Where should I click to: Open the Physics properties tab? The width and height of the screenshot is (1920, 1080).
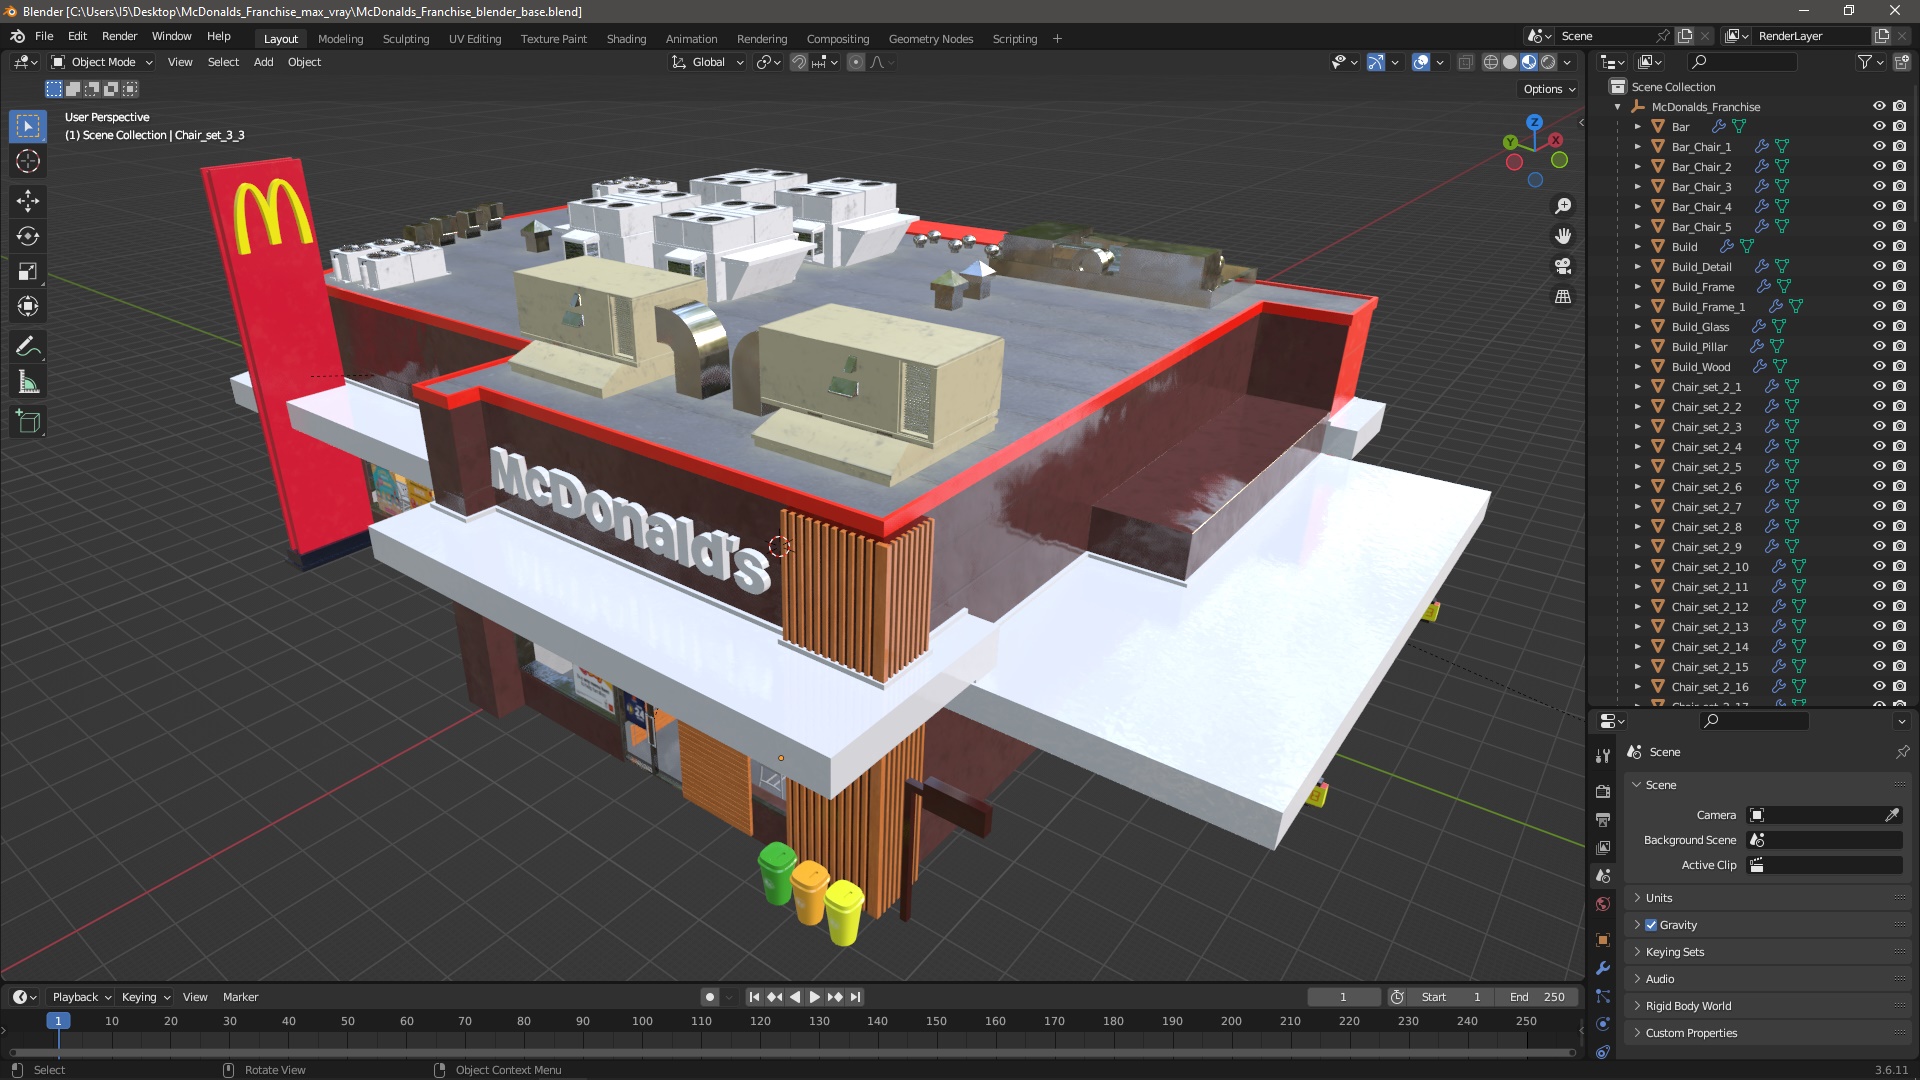point(1603,1024)
